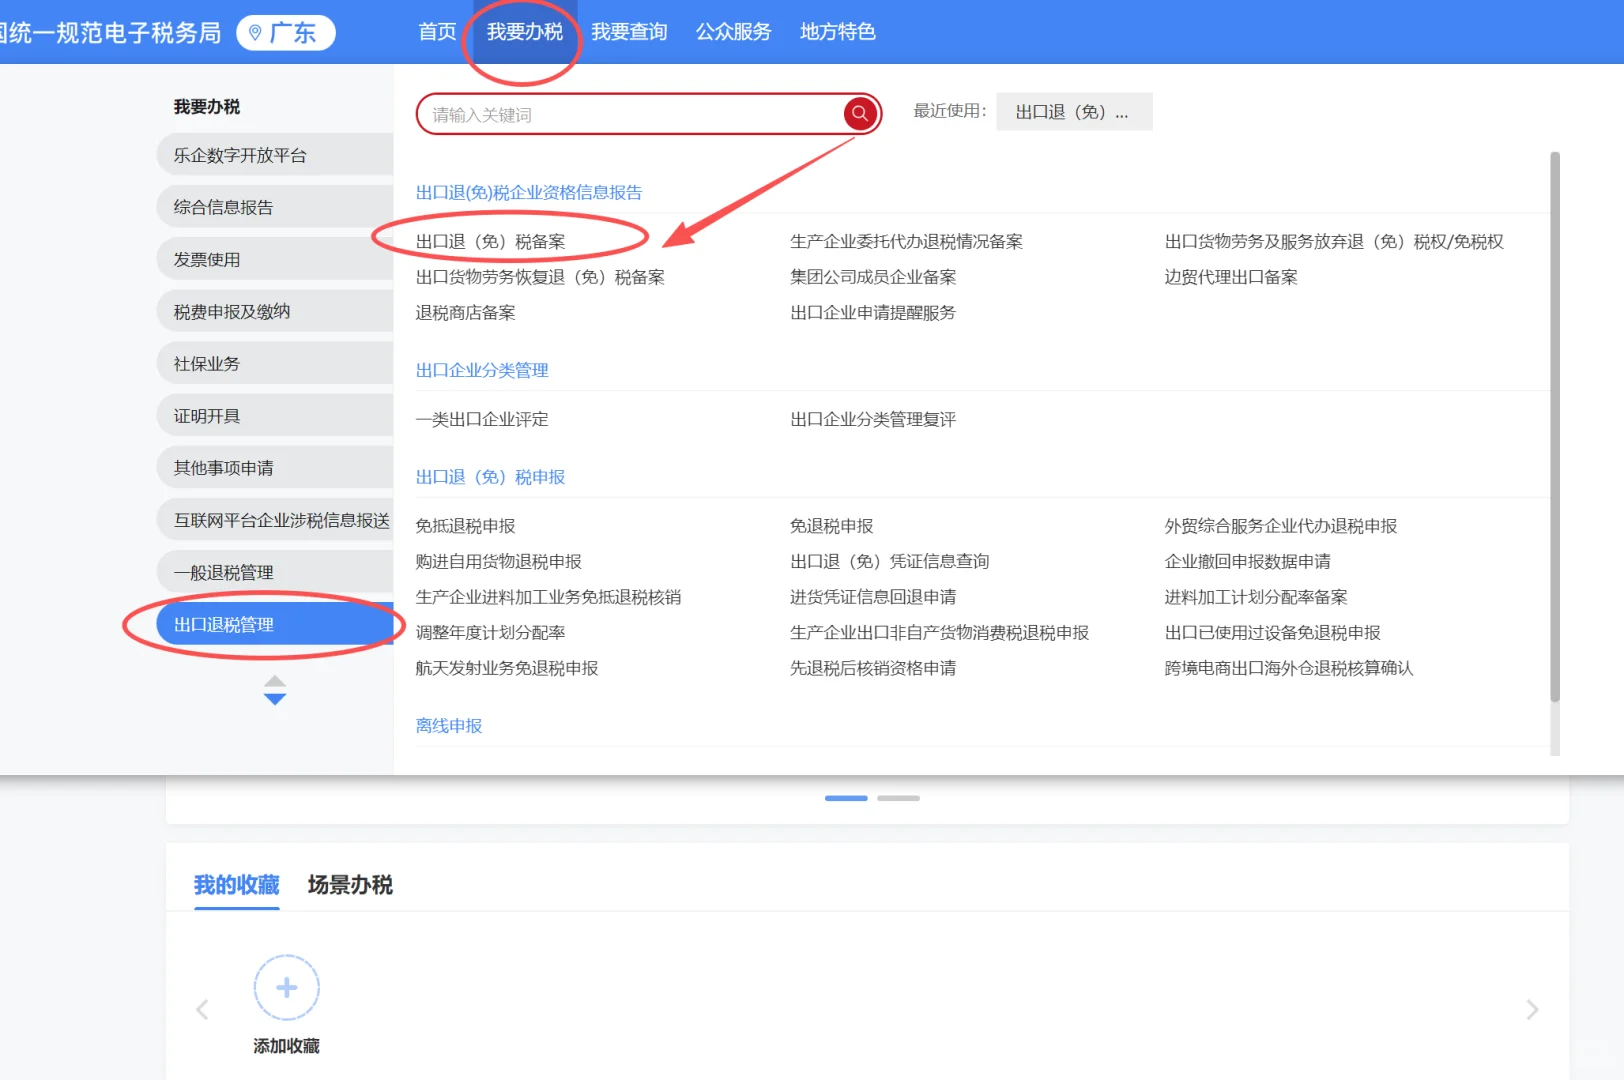Open 公众服务 from the navigation bar
1624x1080 pixels.
[733, 31]
